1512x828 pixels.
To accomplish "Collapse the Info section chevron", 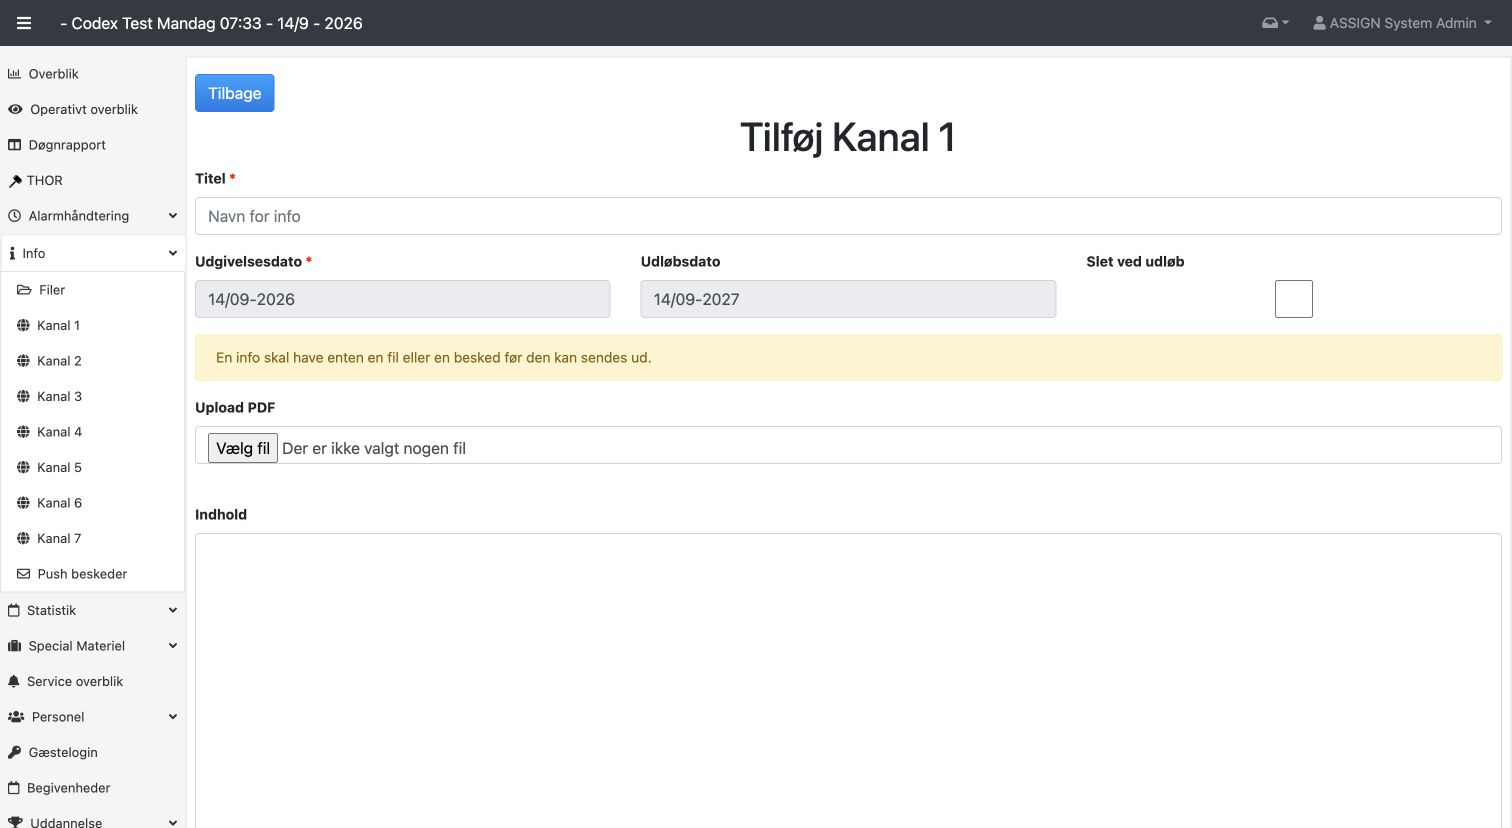I will click(x=173, y=253).
